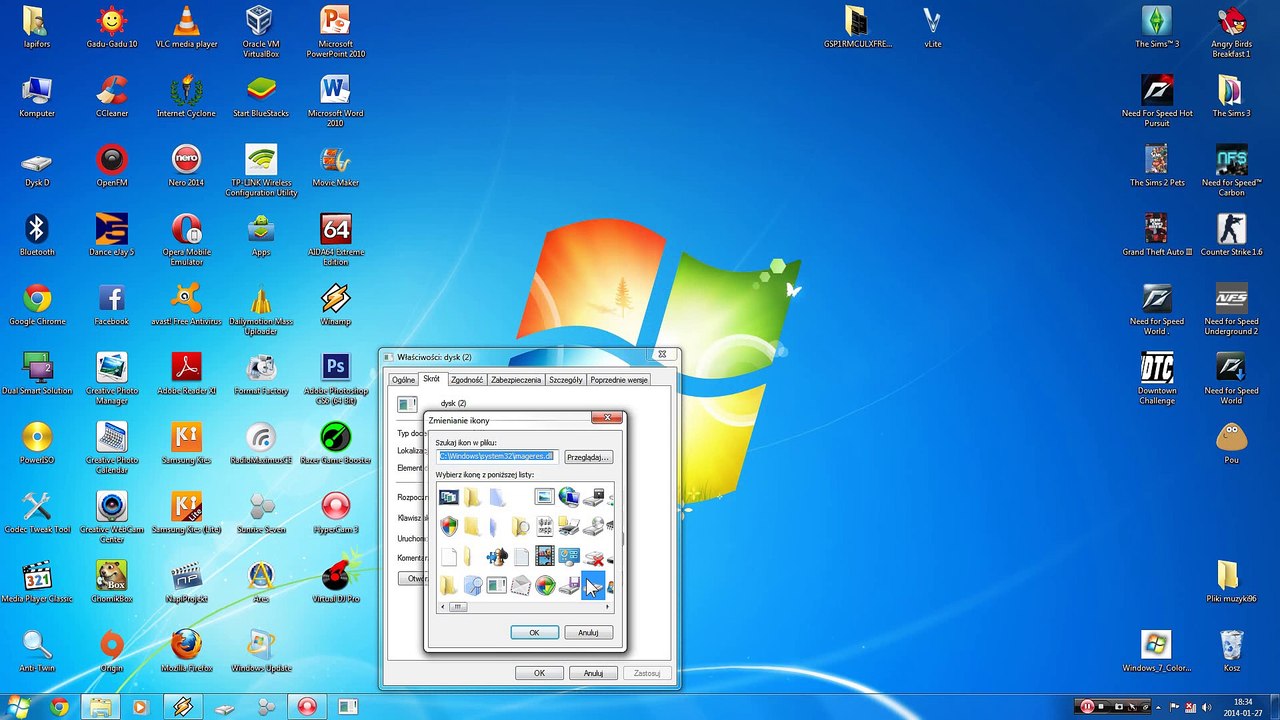Cancel the Zmienianie ikony dialog with Anuluj

588,633
